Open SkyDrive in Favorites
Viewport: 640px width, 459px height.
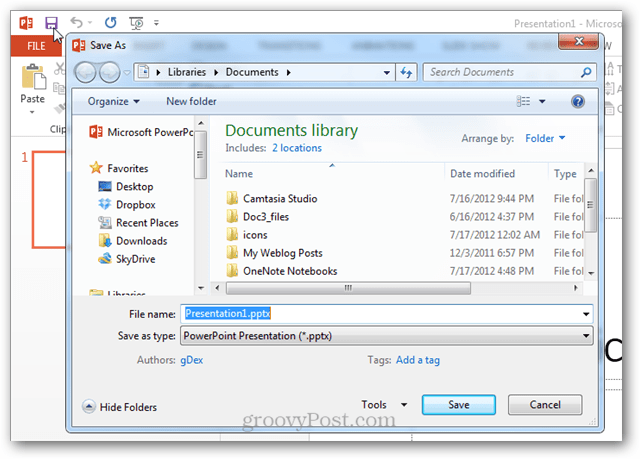coord(127,259)
